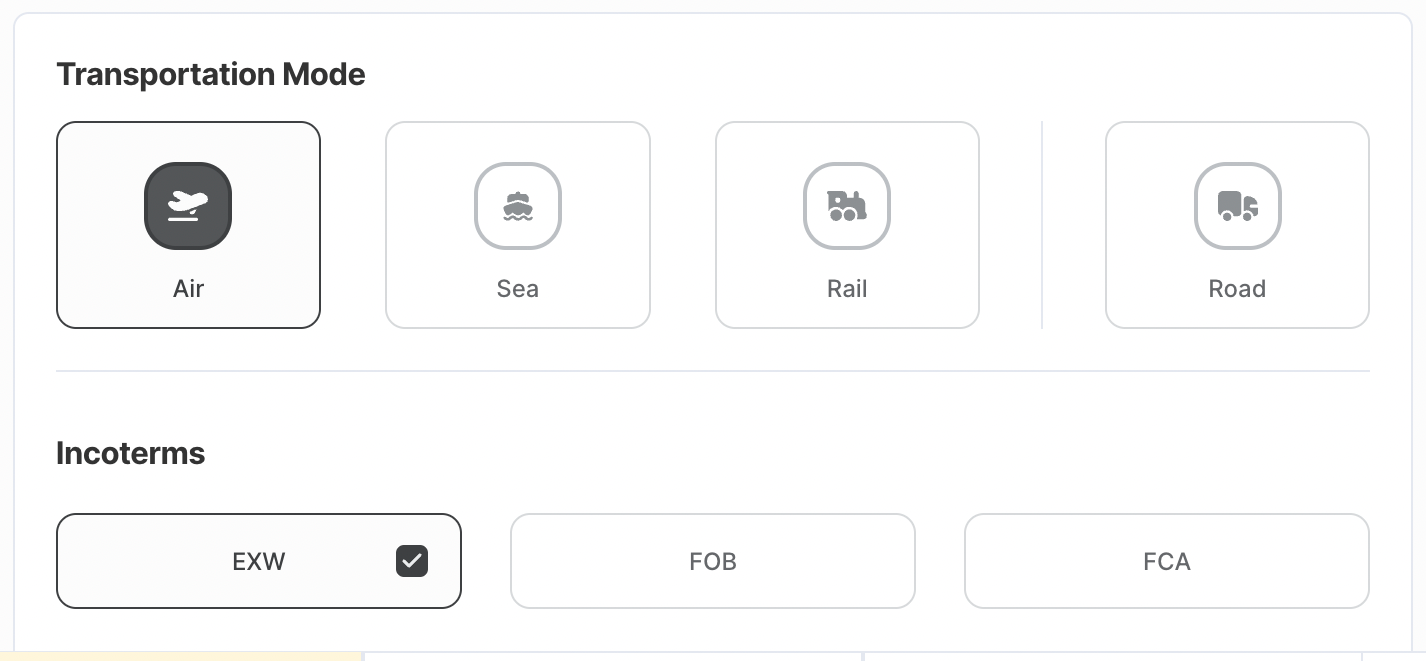The width and height of the screenshot is (1426, 661).
Task: Click the "Road" text label
Action: [1237, 289]
